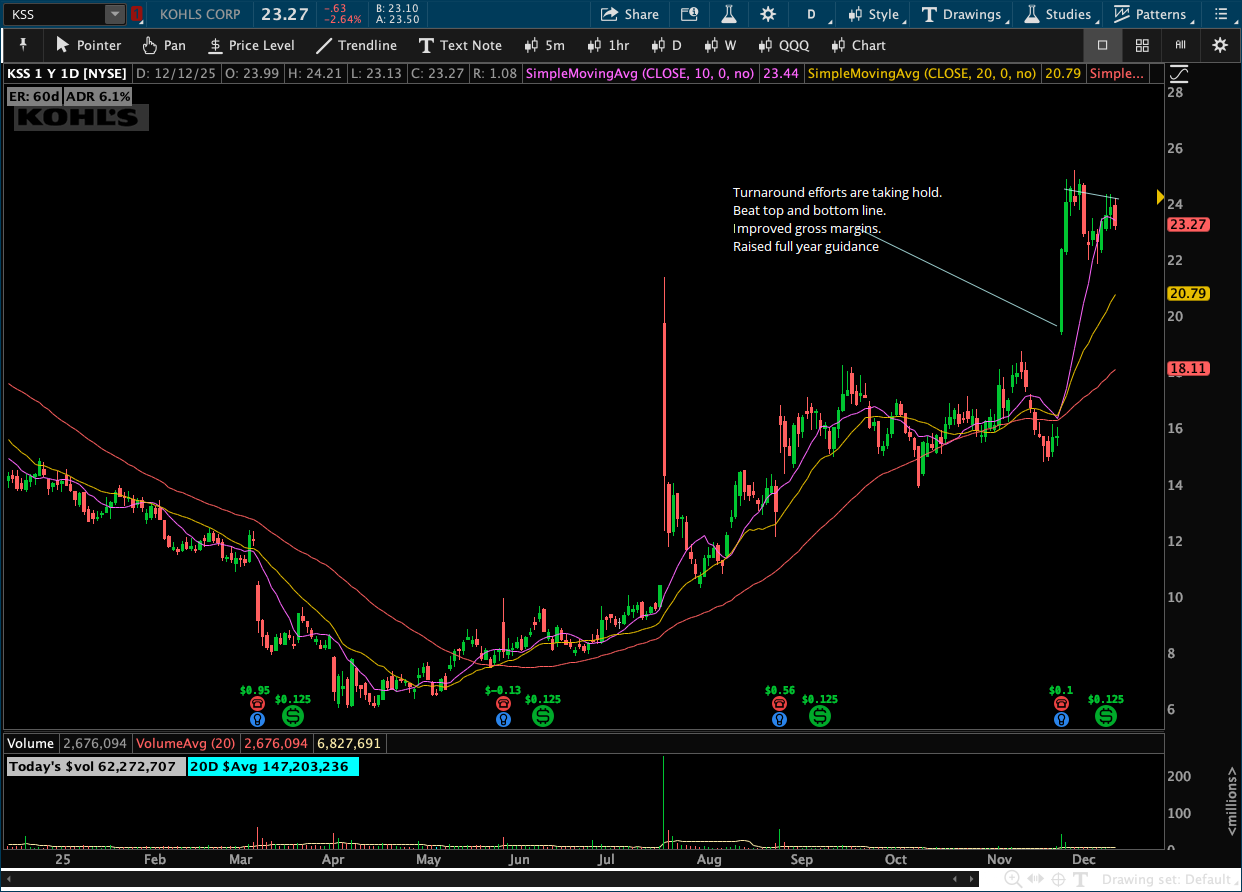Open the D timeframe selector
1242x892 pixels.
click(x=812, y=14)
